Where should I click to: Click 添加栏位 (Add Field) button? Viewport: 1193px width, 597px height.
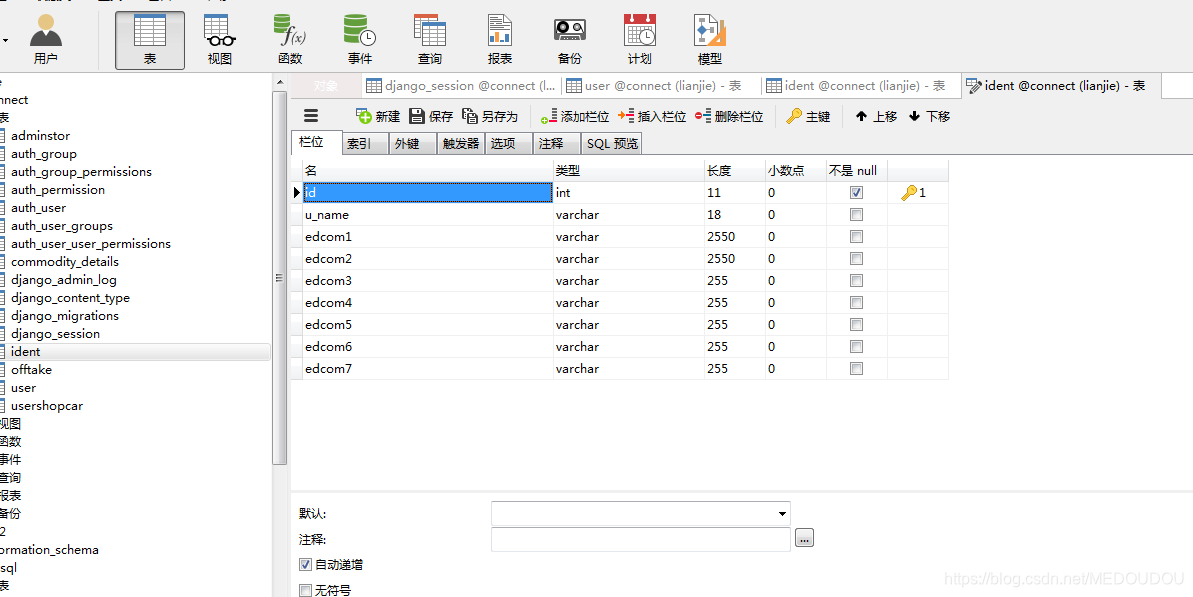574,116
